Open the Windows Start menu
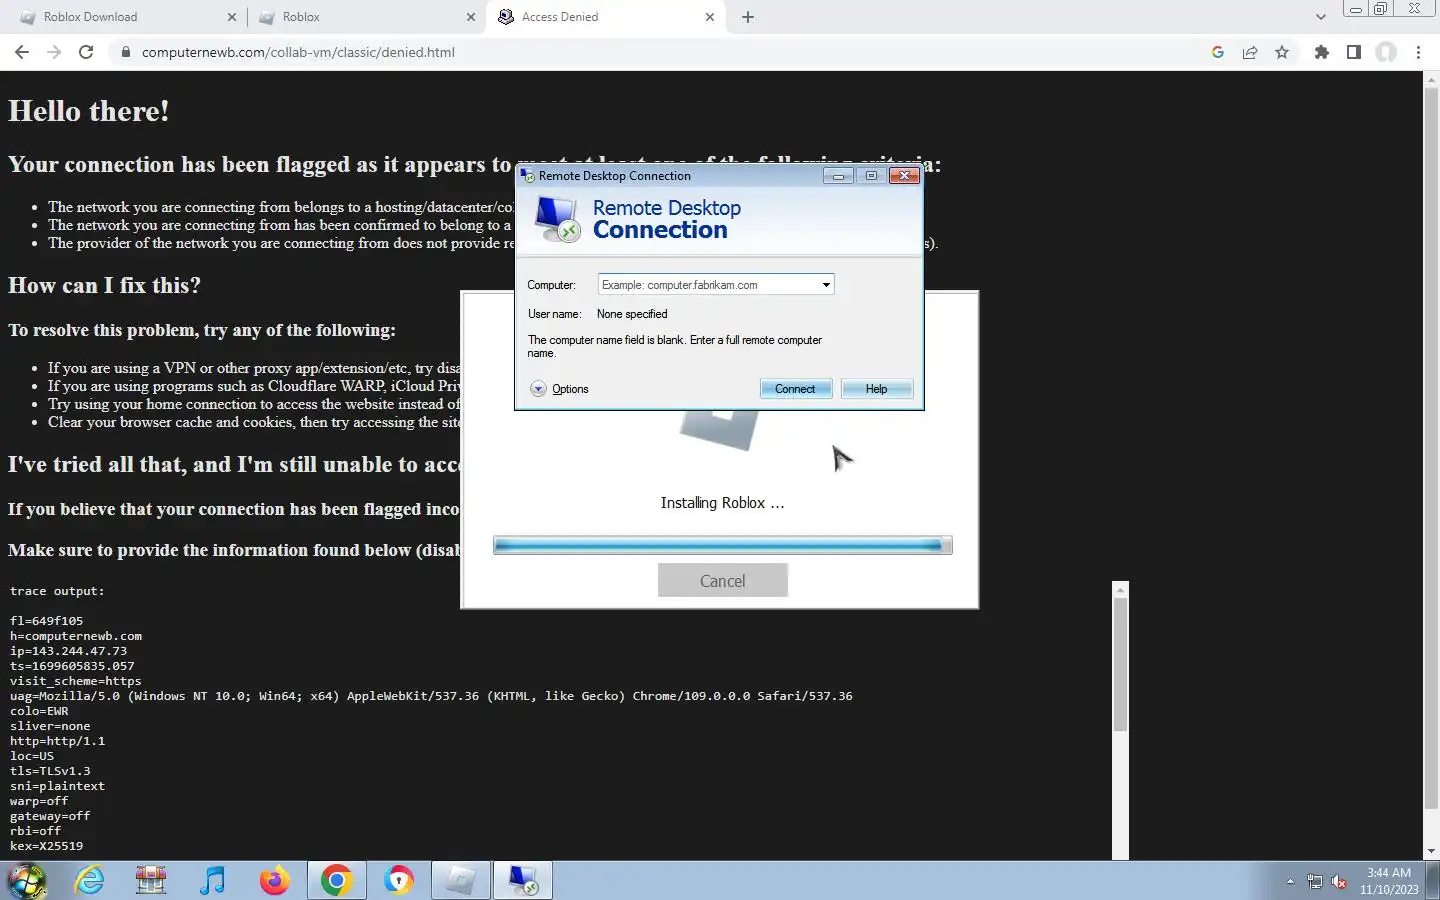This screenshot has height=900, width=1440. pos(27,880)
